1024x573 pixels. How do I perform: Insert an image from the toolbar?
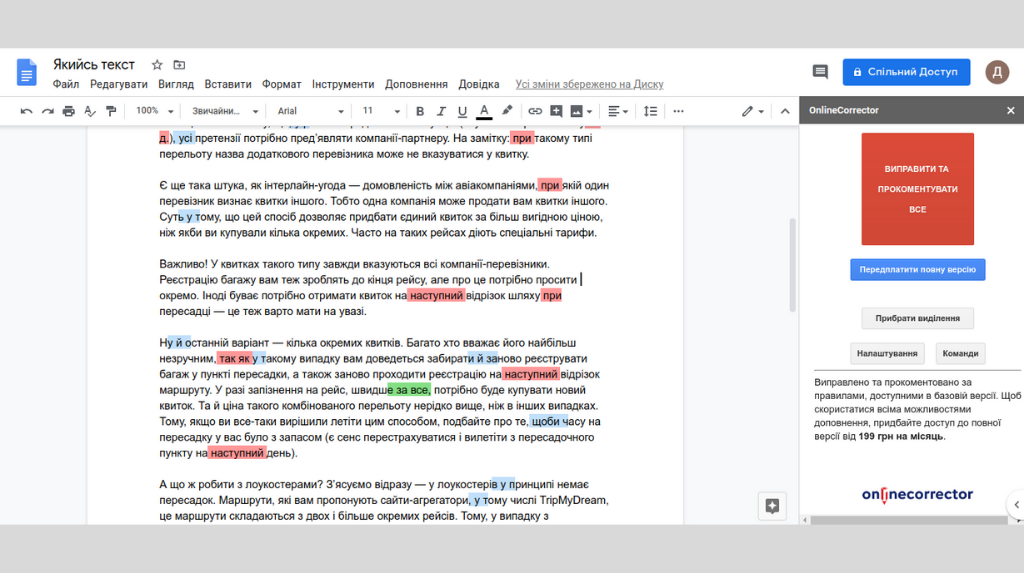576,111
